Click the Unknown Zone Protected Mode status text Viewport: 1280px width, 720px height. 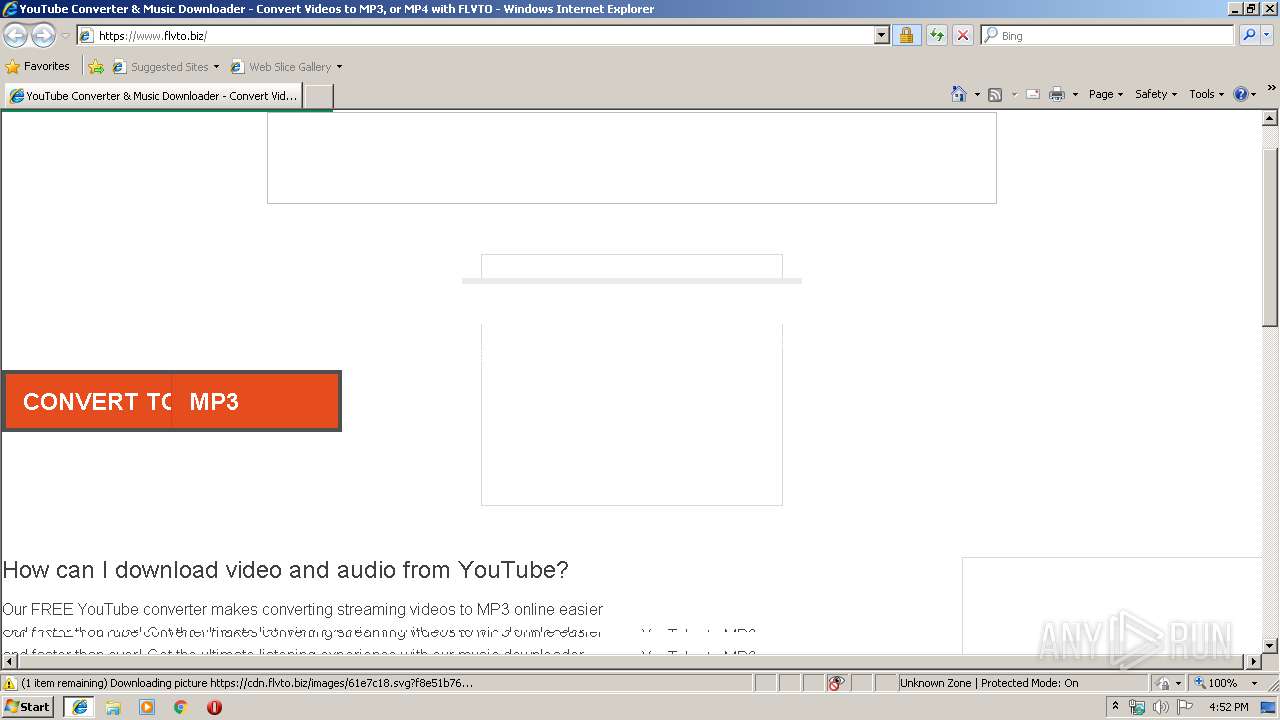point(988,683)
